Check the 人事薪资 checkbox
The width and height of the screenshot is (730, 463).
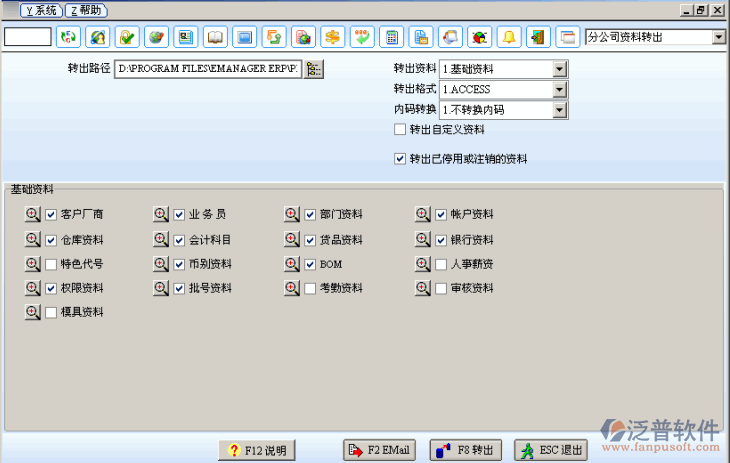pos(441,265)
